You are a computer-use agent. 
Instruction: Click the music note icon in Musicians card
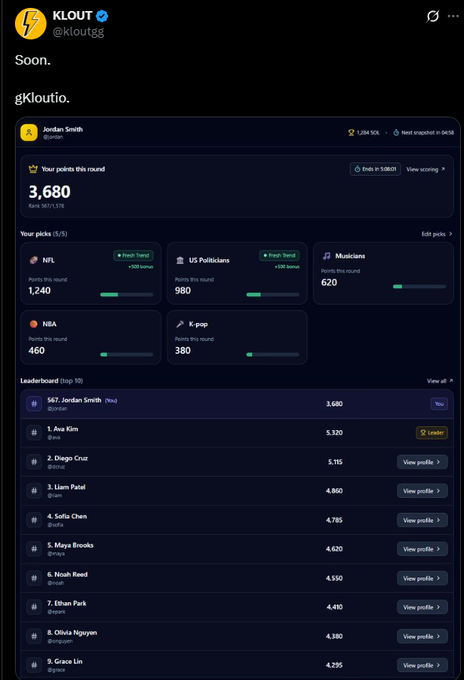(x=327, y=256)
